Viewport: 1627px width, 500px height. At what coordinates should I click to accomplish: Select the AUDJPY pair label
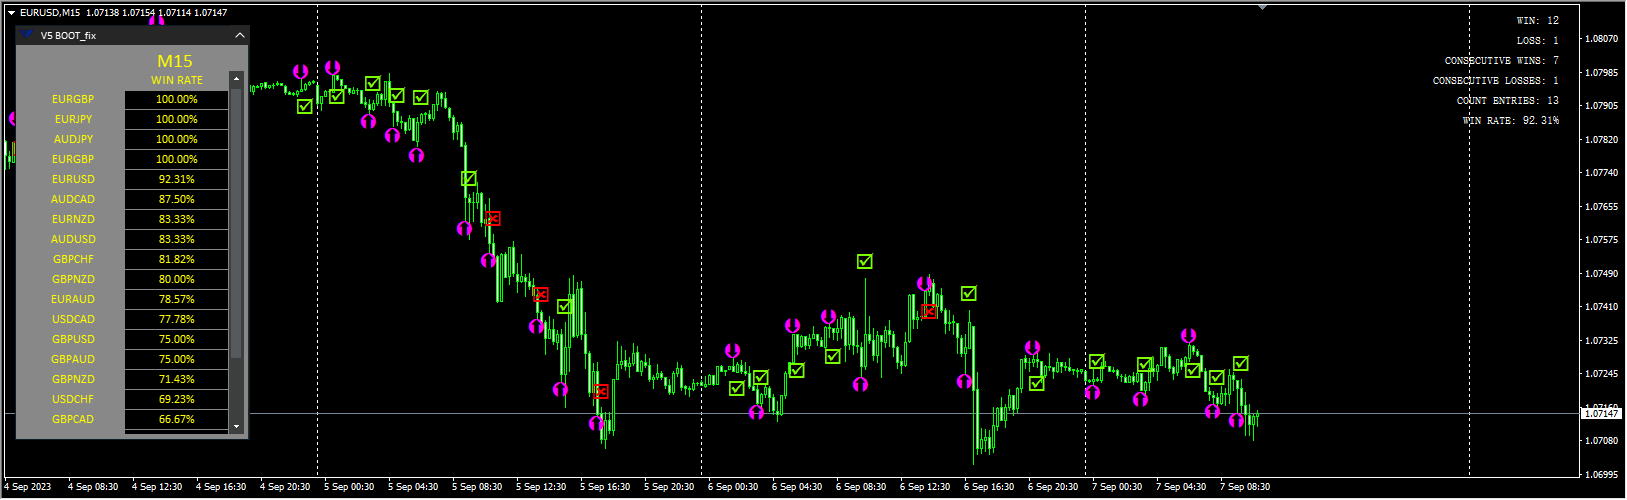(73, 139)
